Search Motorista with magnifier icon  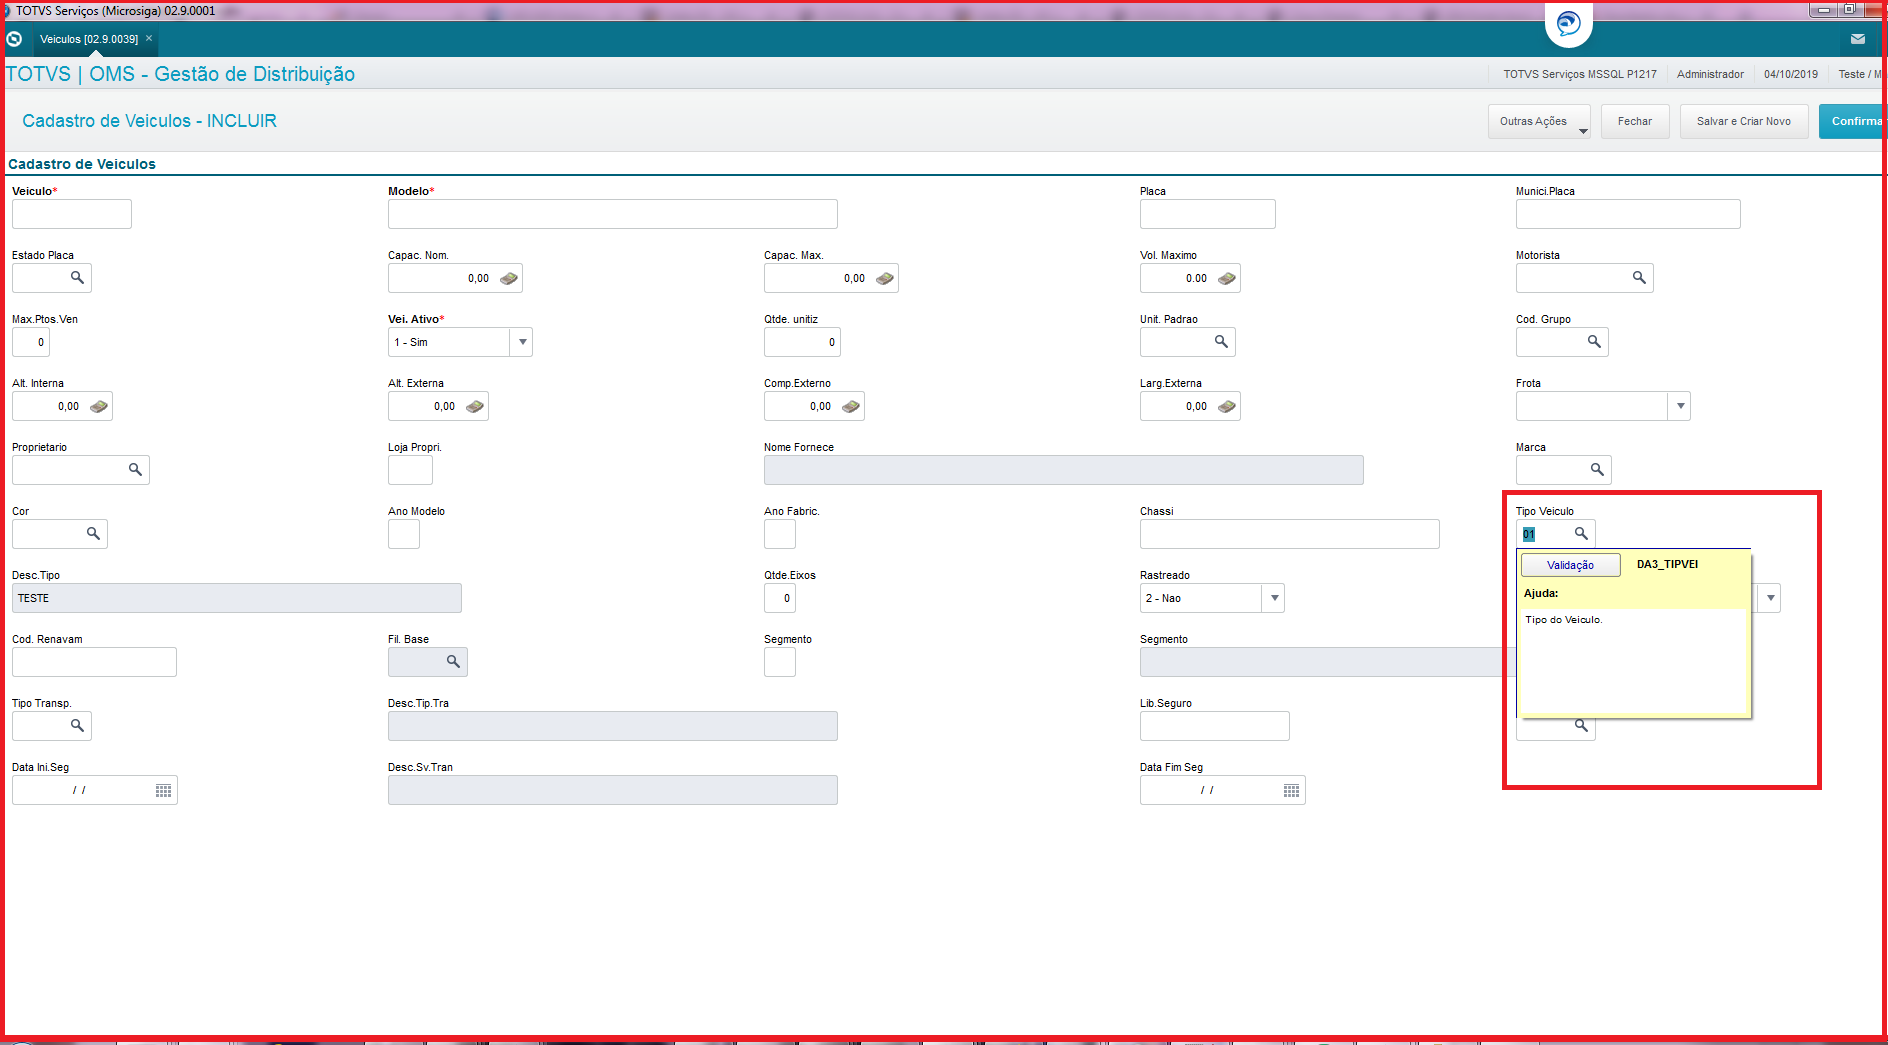[1639, 278]
